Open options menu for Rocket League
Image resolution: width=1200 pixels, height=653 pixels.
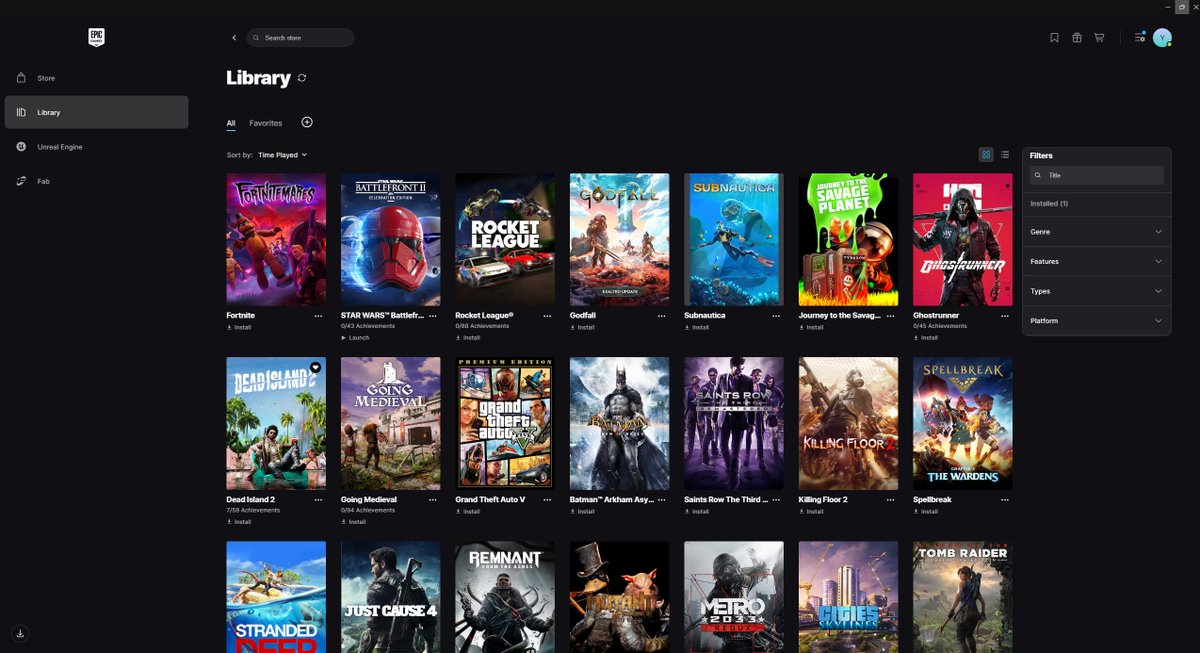547,315
